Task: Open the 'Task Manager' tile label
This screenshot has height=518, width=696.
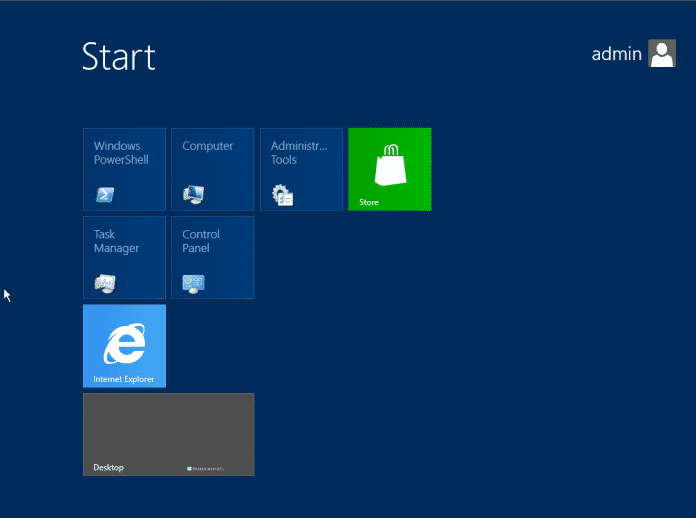Action: 116,242
